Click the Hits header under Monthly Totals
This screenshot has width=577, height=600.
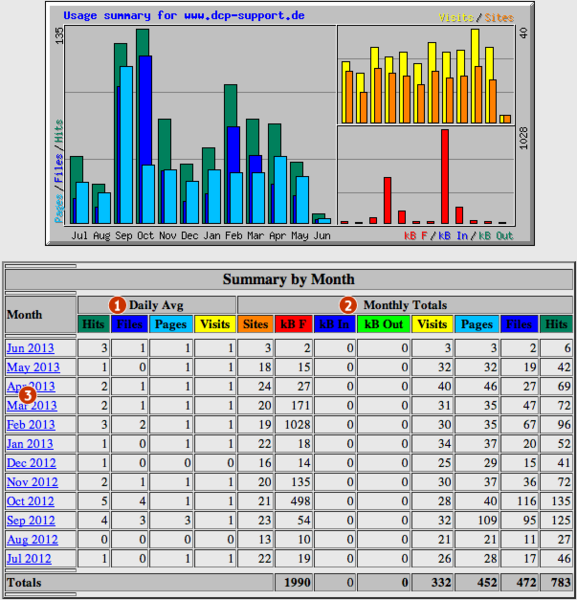point(556,324)
